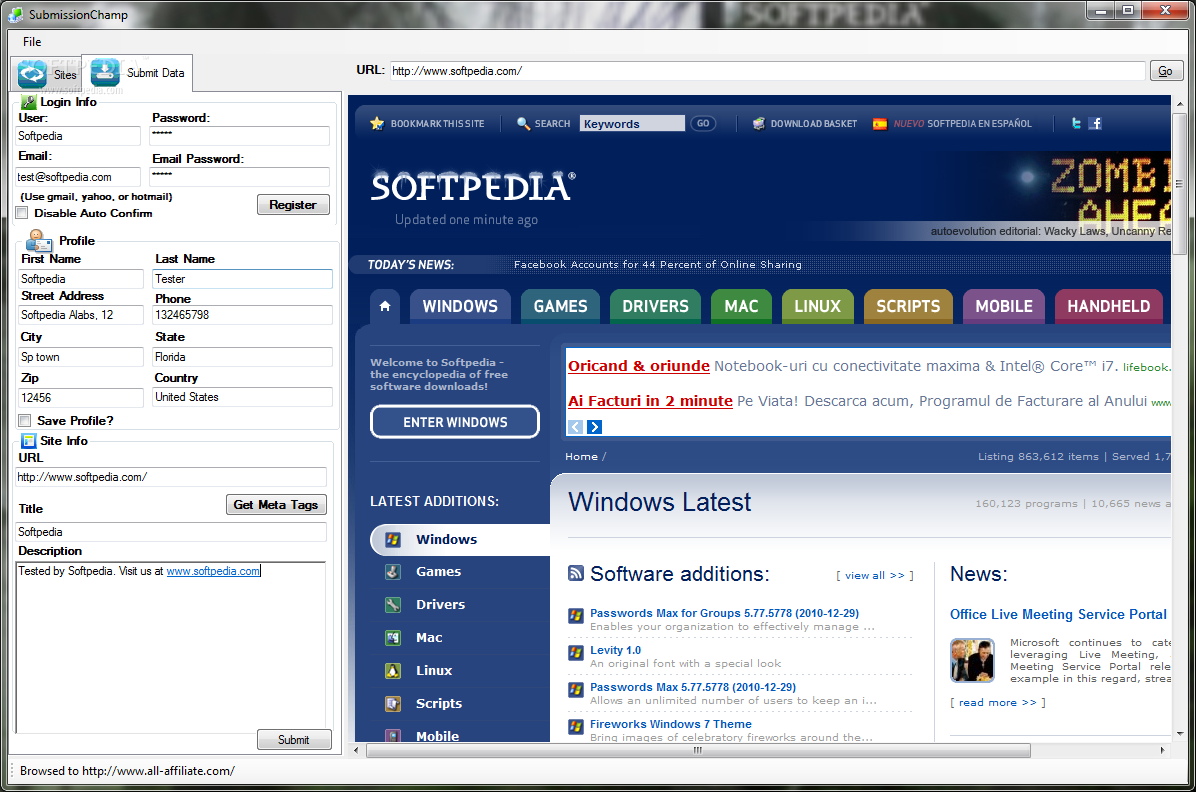Image resolution: width=1196 pixels, height=792 pixels.
Task: Click the Facebook icon
Action: click(1095, 123)
